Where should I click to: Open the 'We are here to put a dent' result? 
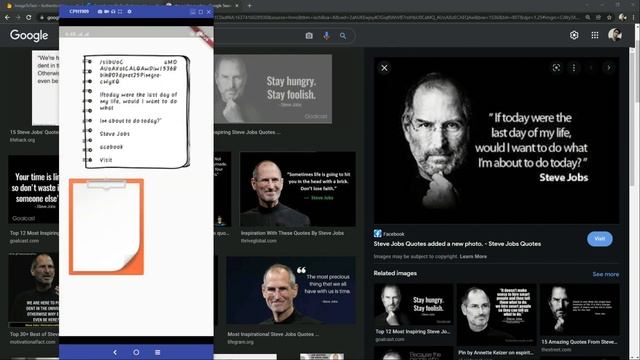tap(33, 289)
